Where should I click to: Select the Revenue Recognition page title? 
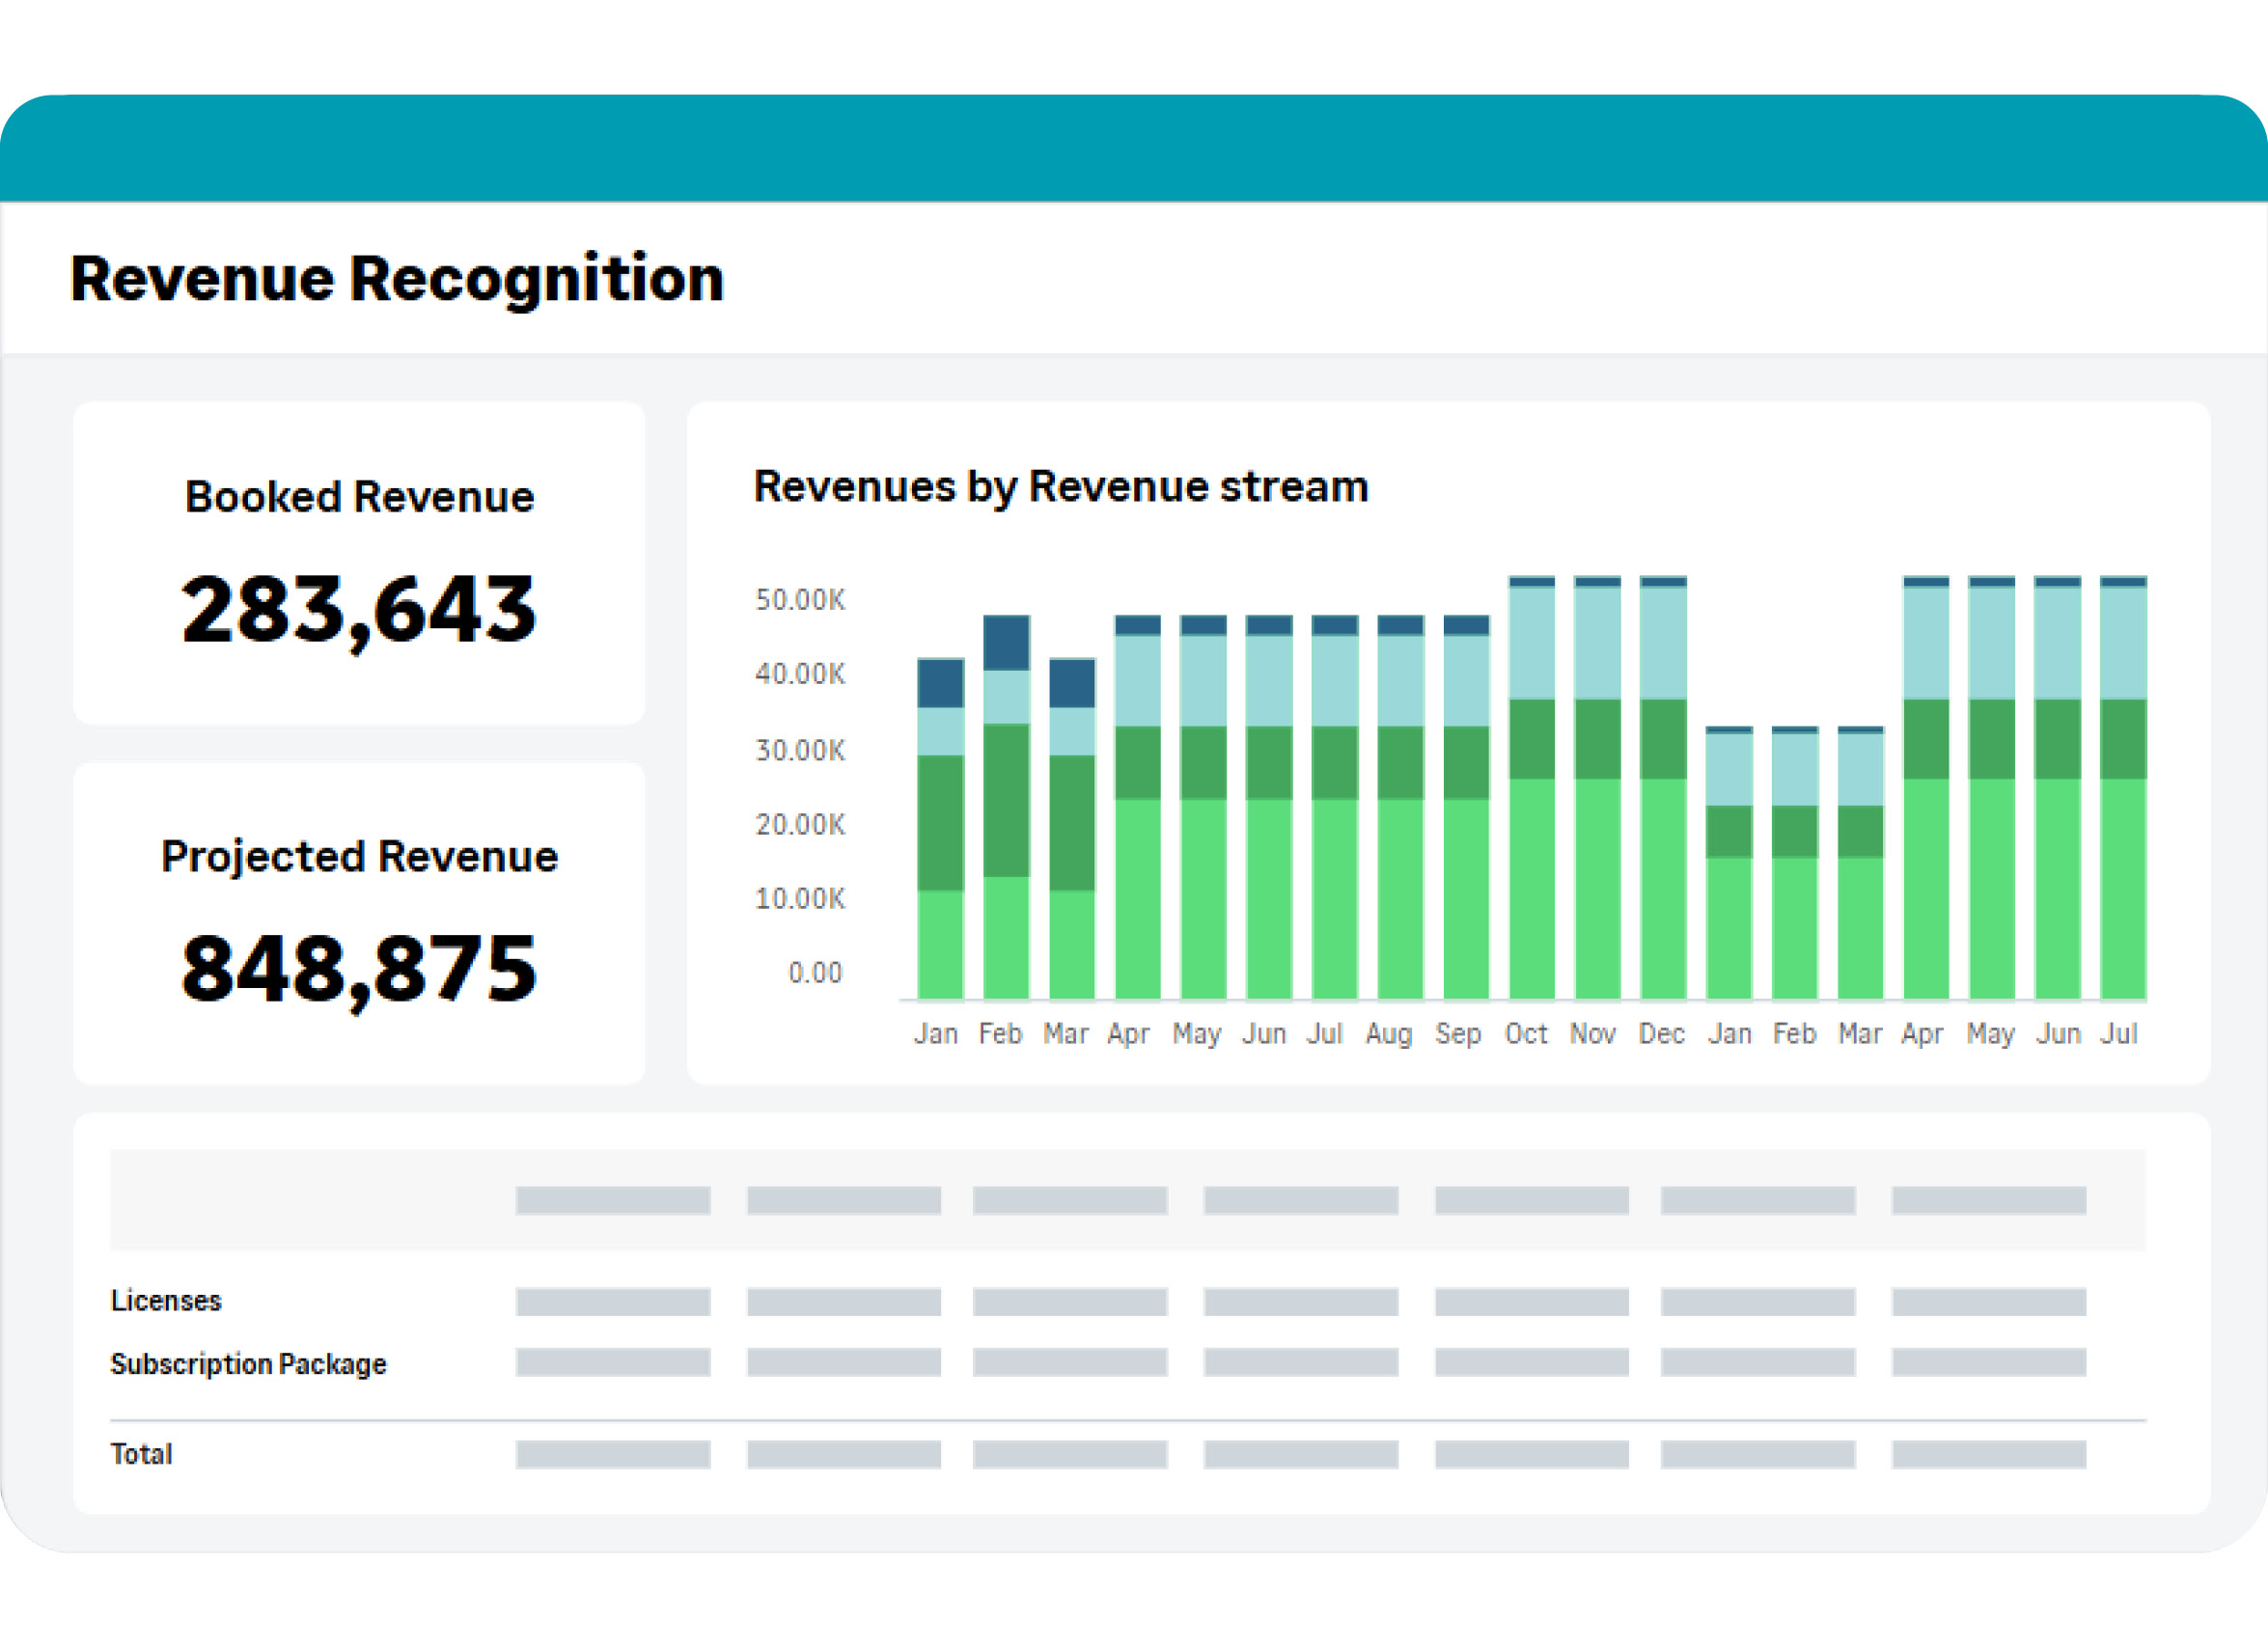click(x=396, y=278)
